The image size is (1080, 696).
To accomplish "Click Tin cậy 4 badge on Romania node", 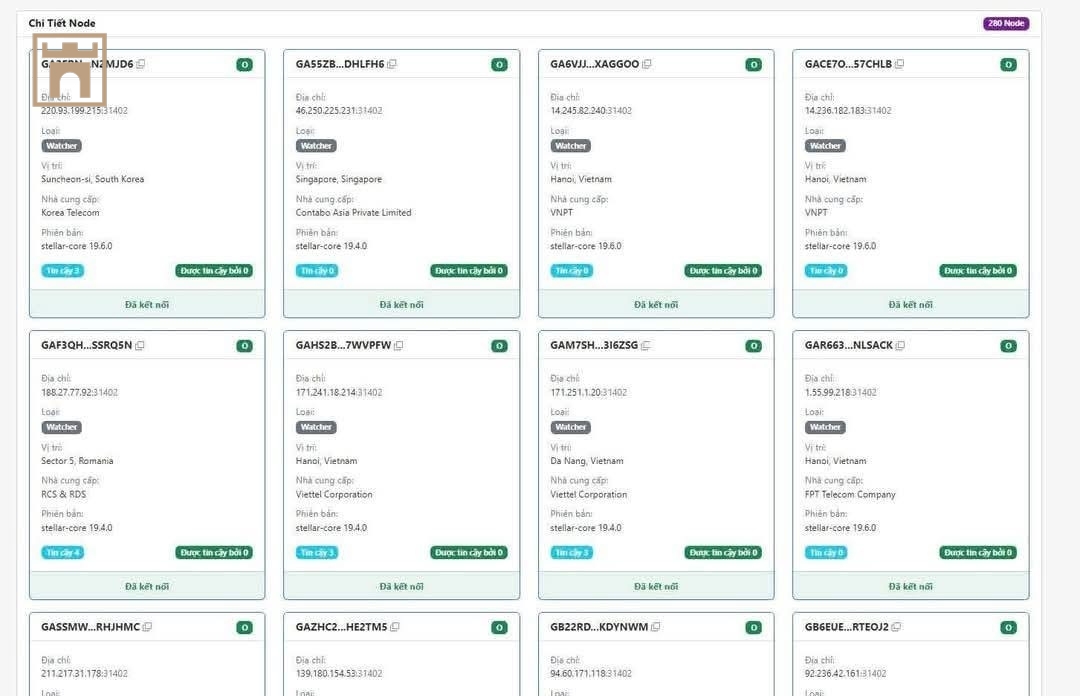I will coord(62,553).
